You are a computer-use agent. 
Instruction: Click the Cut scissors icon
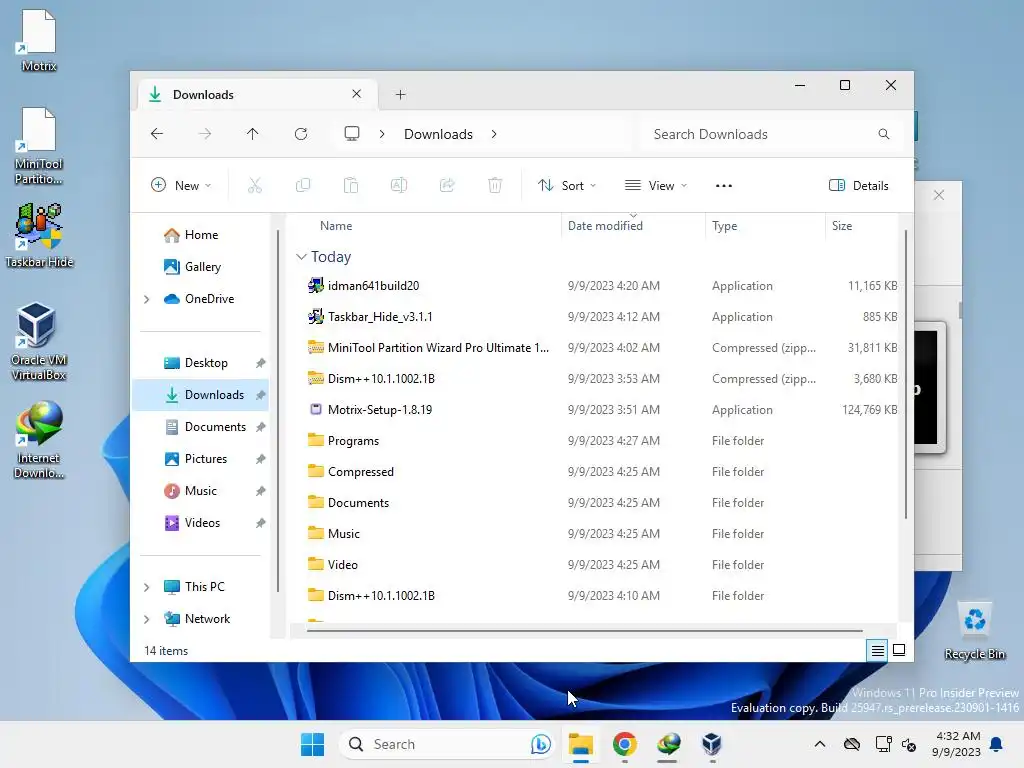255,185
